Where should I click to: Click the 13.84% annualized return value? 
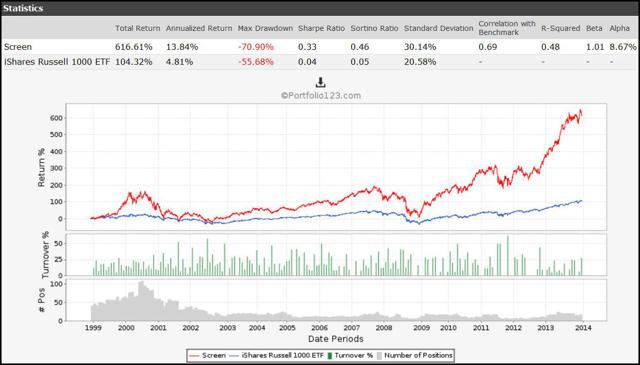tap(182, 47)
